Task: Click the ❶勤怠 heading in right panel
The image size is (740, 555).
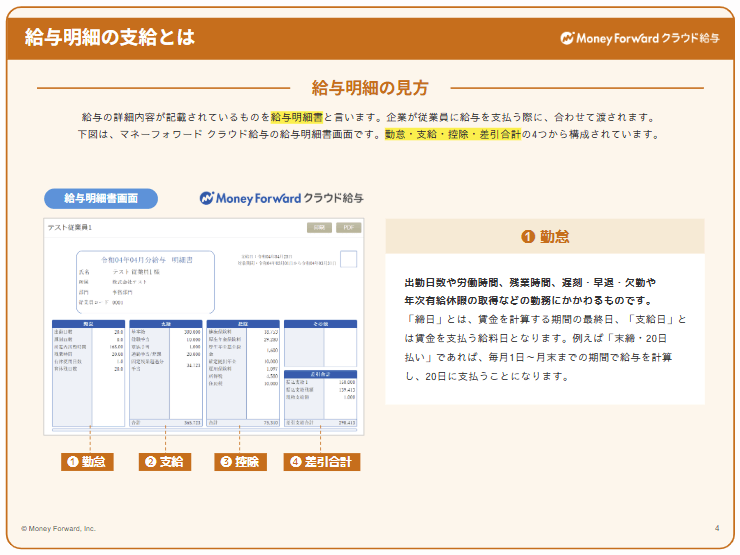Action: (x=545, y=236)
